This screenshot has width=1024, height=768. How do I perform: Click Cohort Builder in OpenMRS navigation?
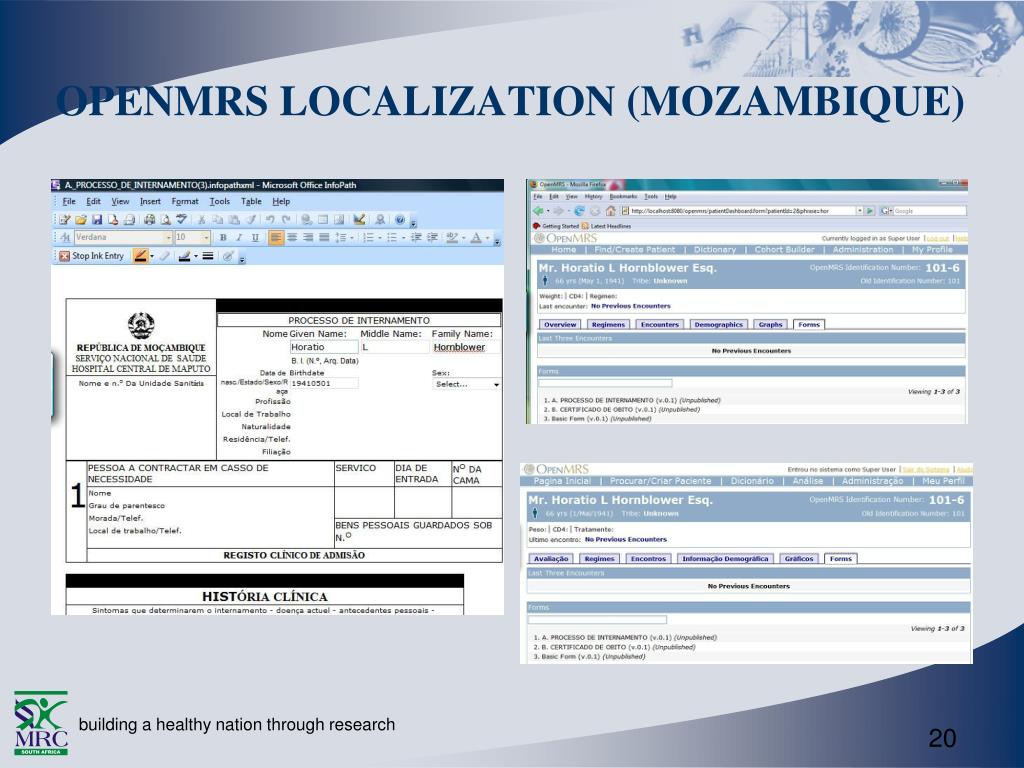pos(784,249)
